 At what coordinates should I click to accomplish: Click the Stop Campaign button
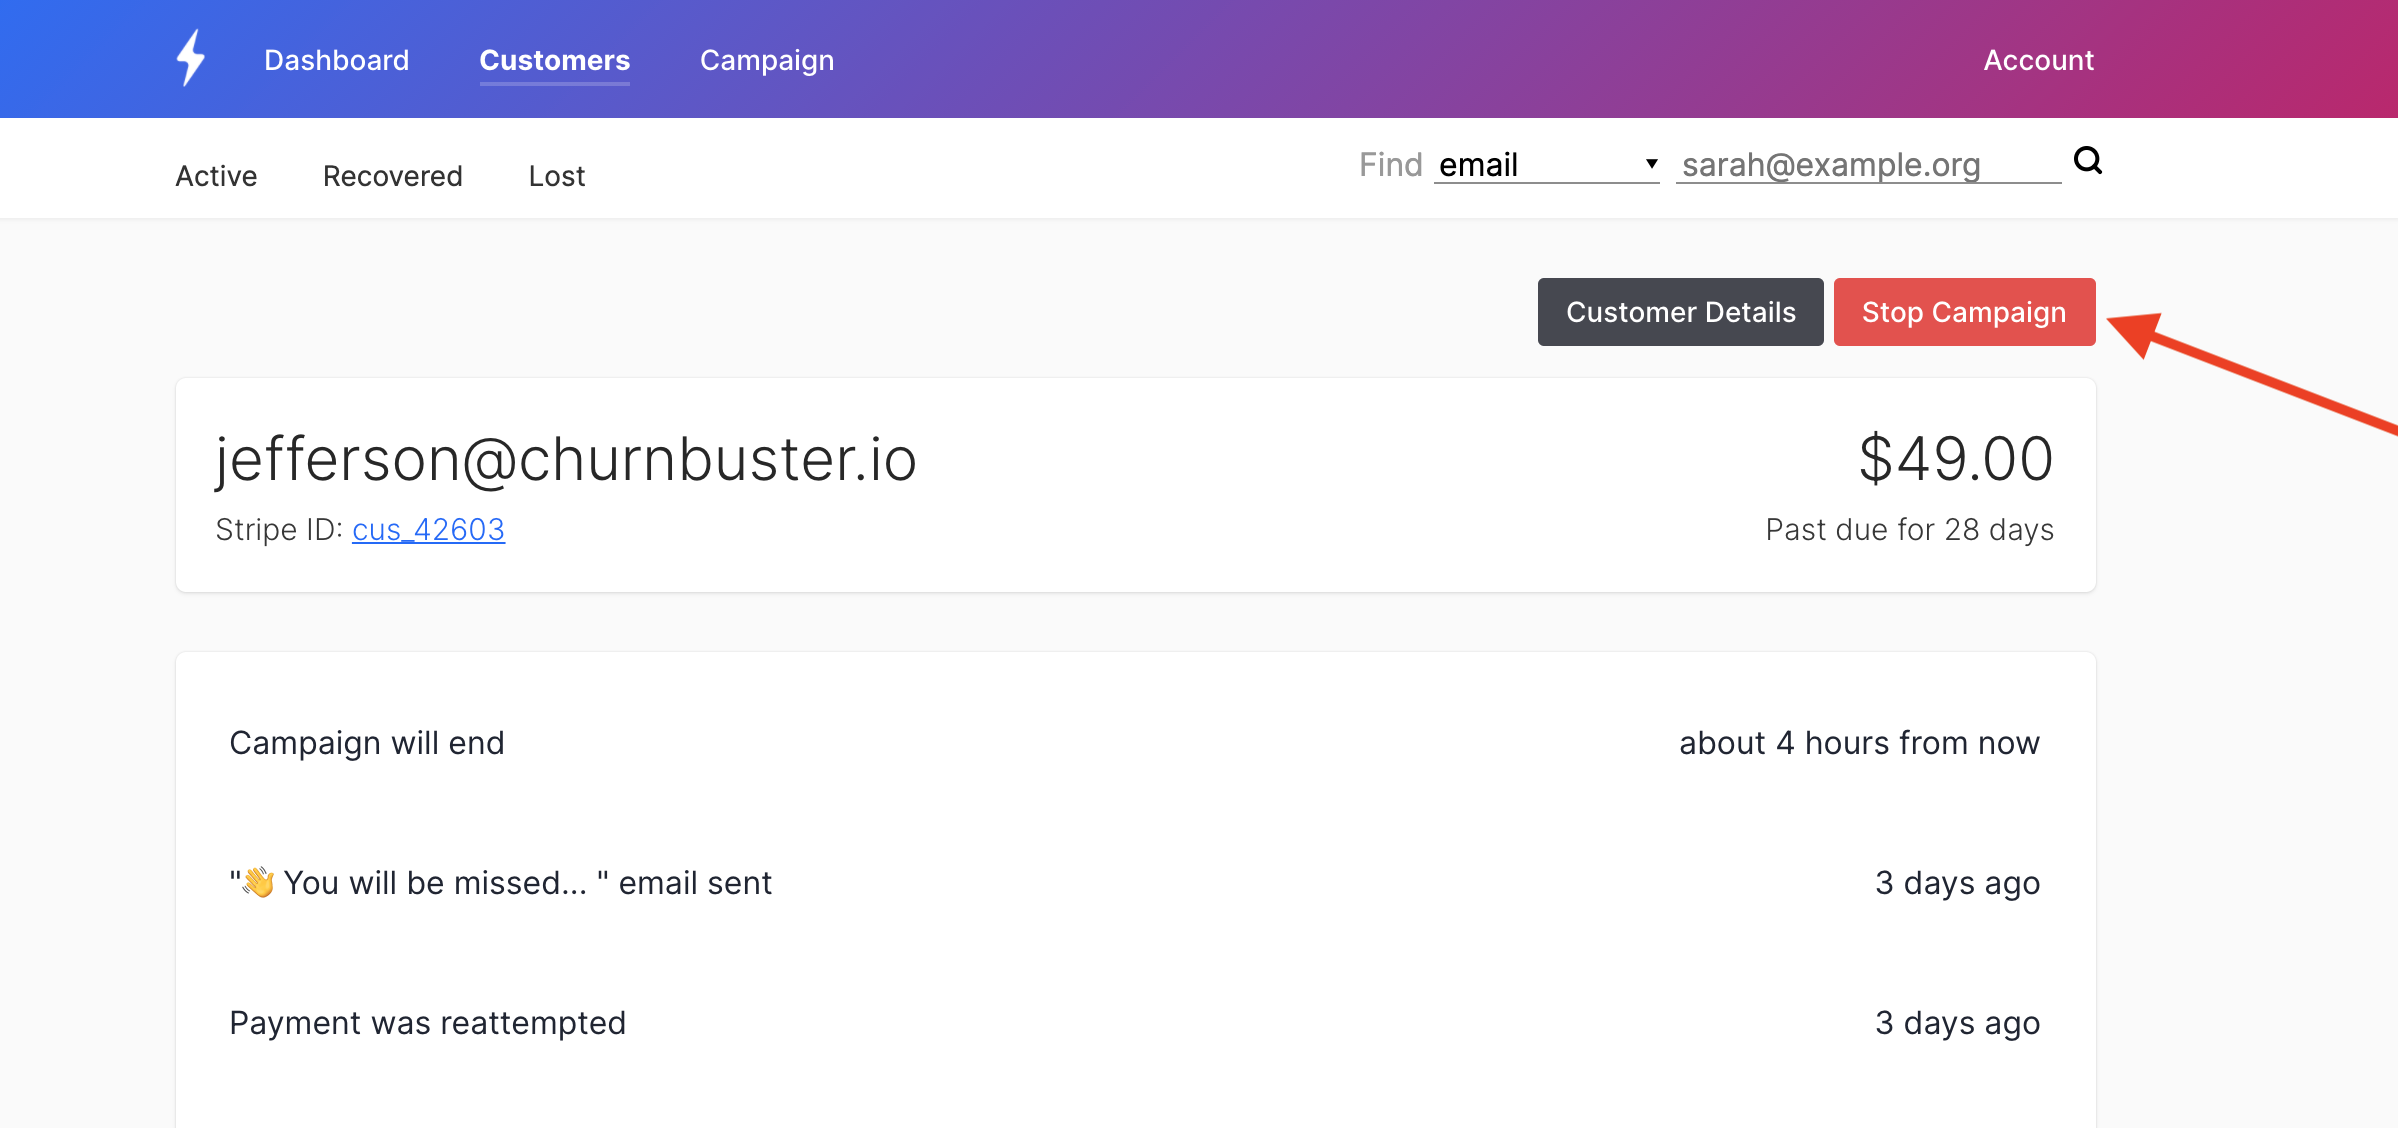tap(1964, 312)
